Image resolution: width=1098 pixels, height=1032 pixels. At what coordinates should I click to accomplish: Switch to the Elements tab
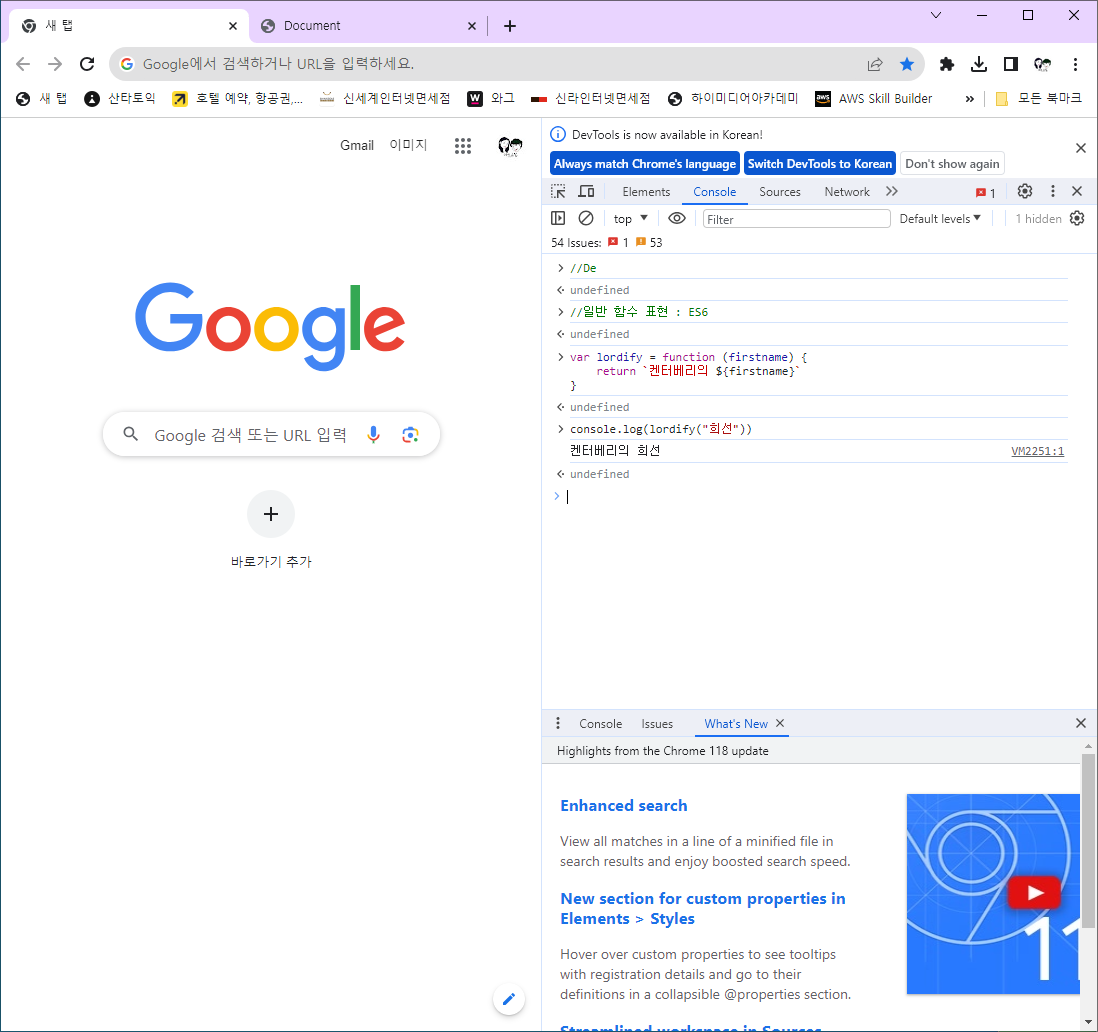[x=646, y=192]
